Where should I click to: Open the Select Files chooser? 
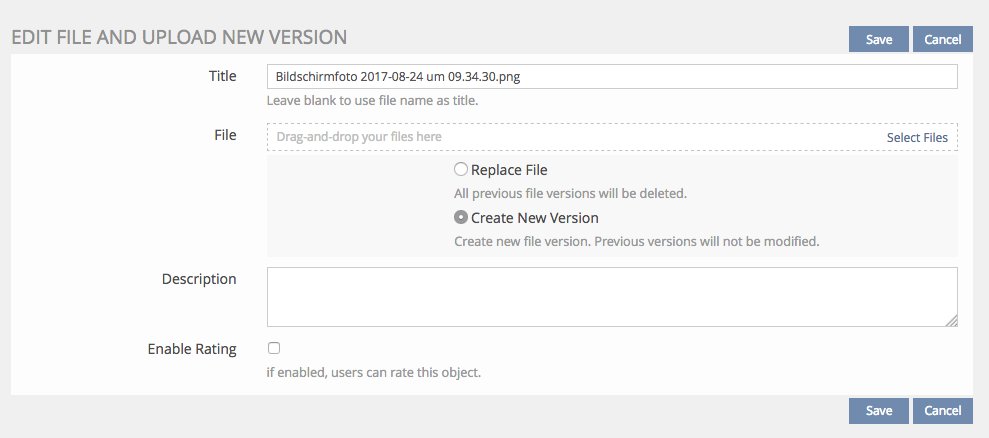tap(916, 137)
